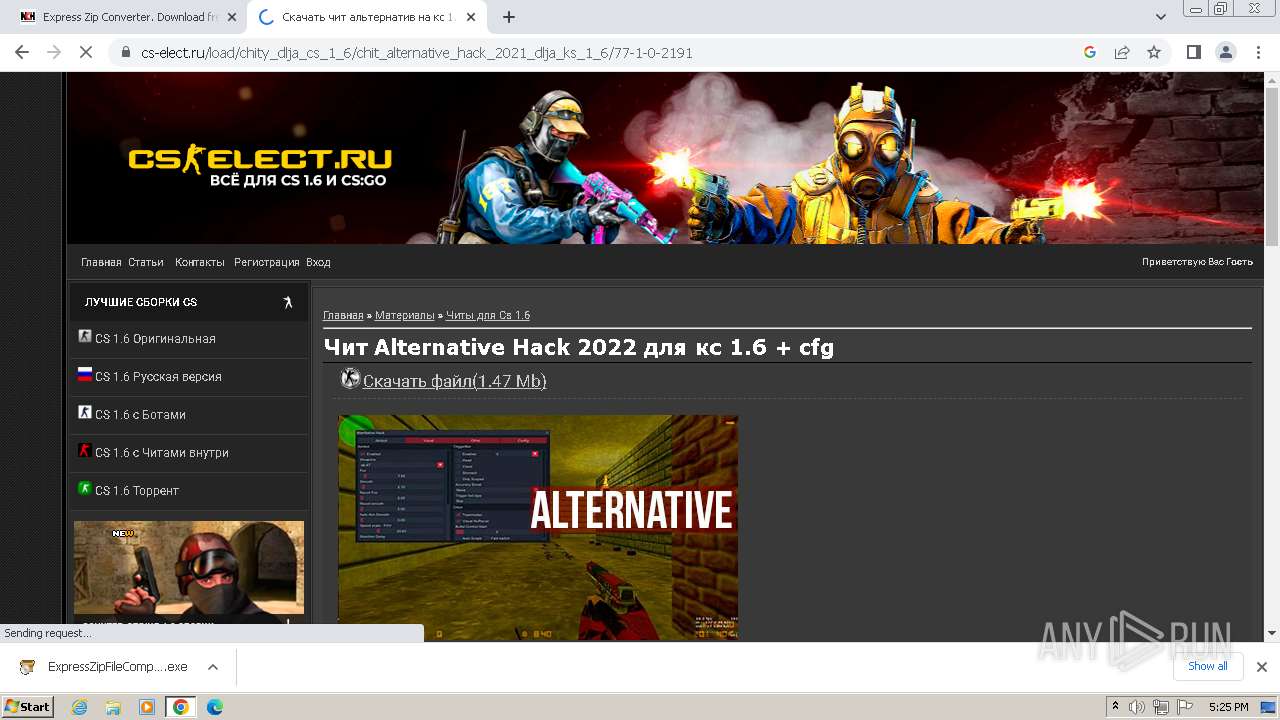Show hidden tray icons arrow
1280x720 pixels.
click(1115, 707)
